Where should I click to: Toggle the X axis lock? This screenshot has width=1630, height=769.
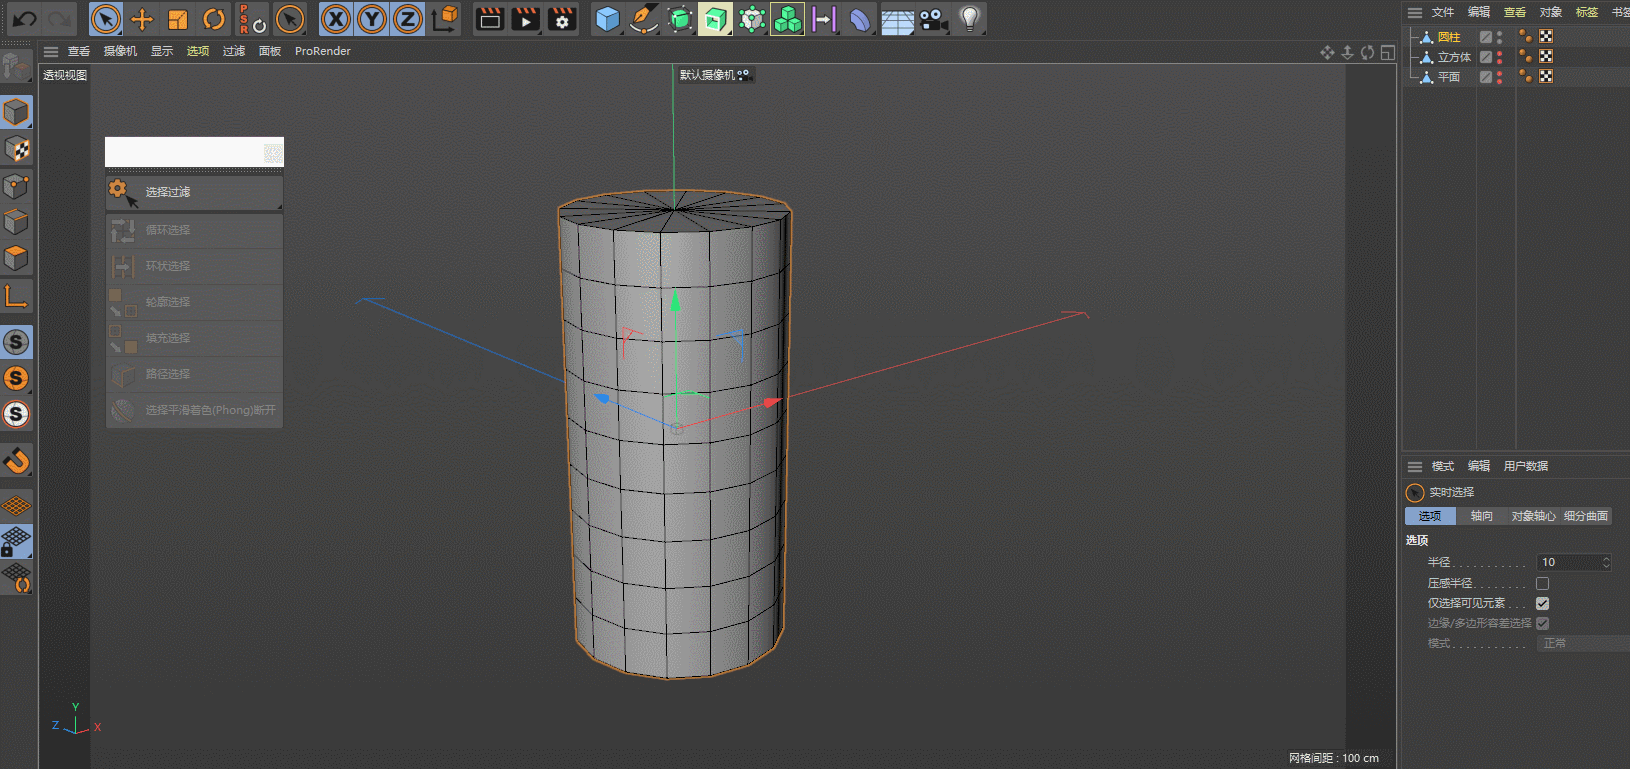point(336,19)
